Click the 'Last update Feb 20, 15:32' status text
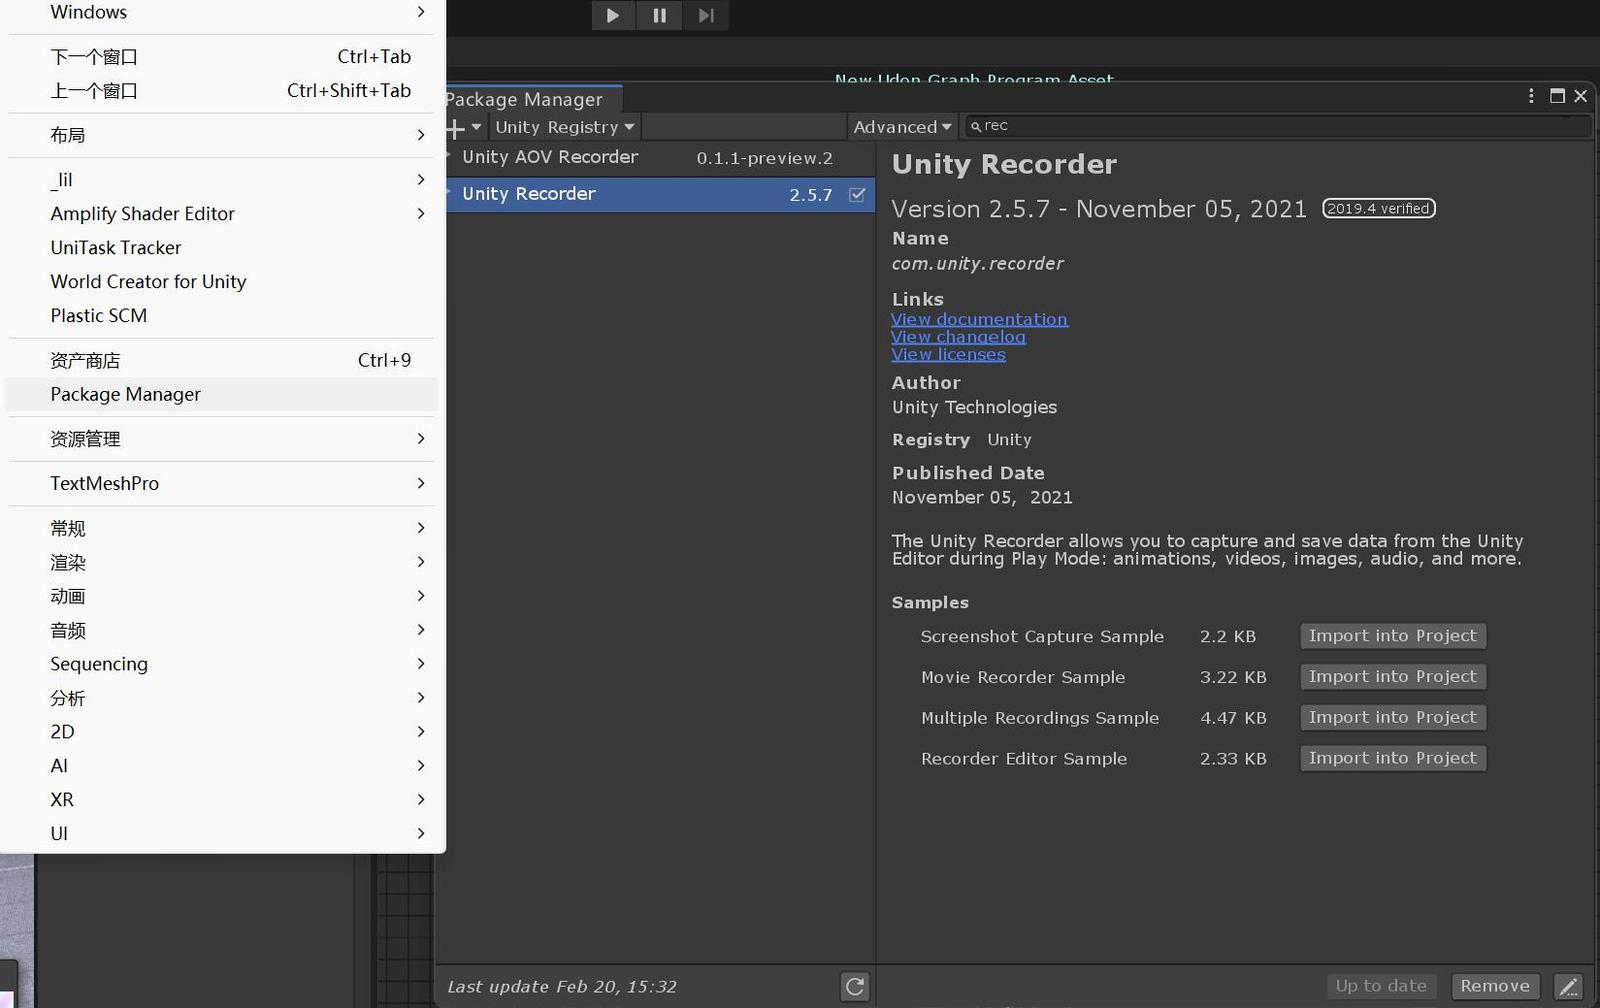 coord(562,987)
